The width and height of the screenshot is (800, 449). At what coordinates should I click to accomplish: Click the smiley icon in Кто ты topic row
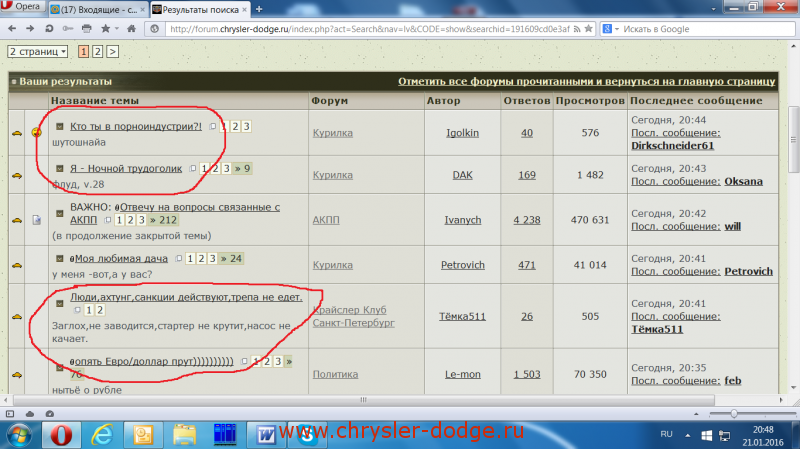point(36,133)
